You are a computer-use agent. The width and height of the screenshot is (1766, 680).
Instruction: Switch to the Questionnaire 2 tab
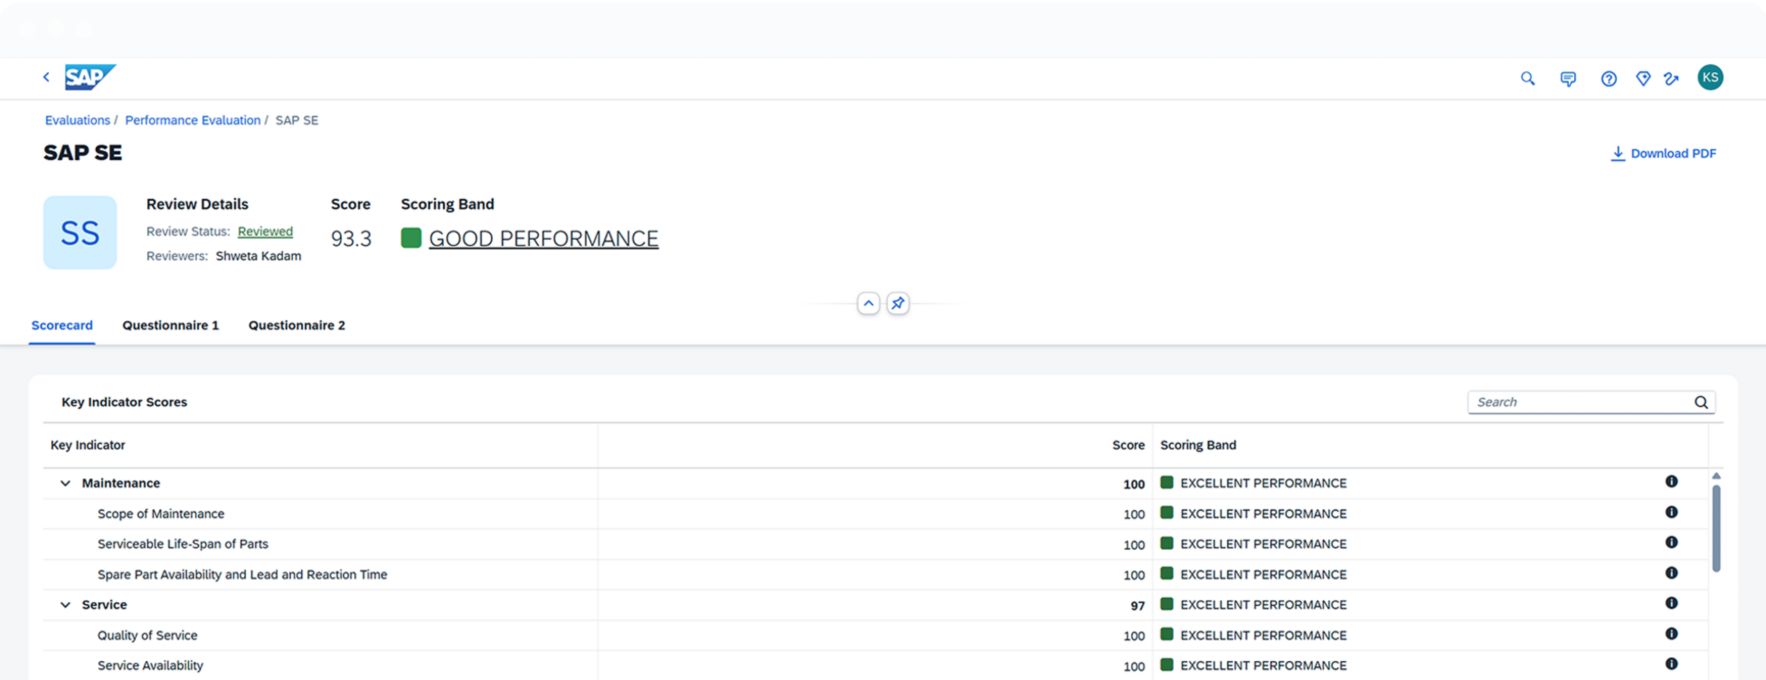tap(296, 325)
